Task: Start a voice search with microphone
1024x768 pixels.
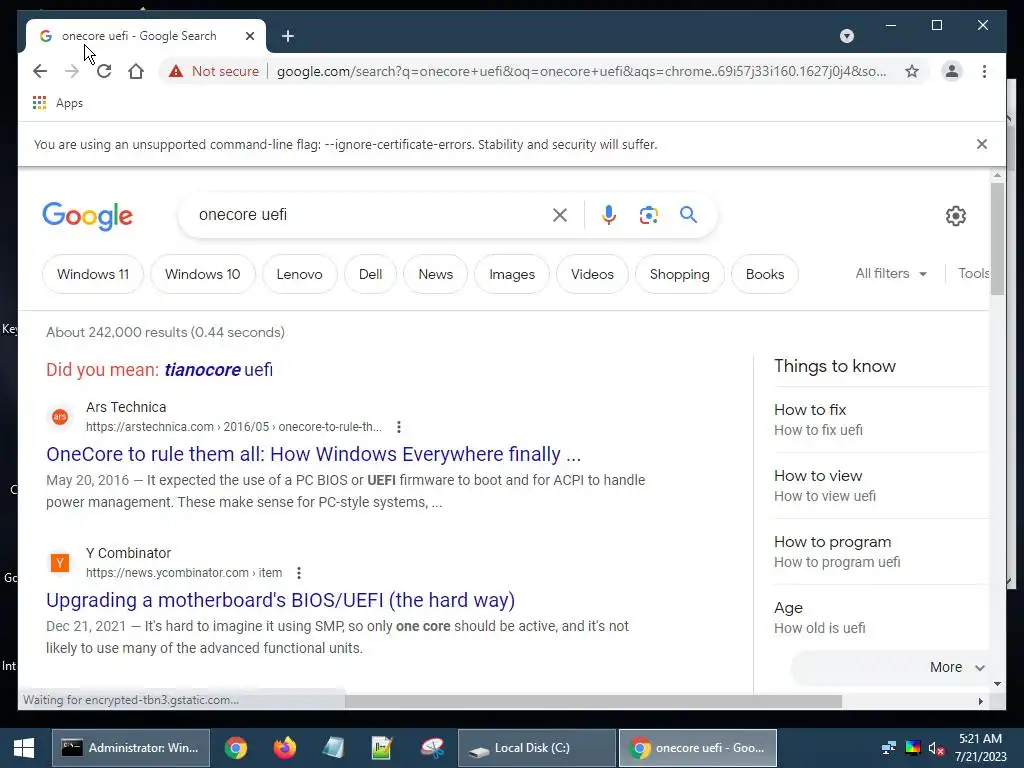Action: click(x=609, y=215)
